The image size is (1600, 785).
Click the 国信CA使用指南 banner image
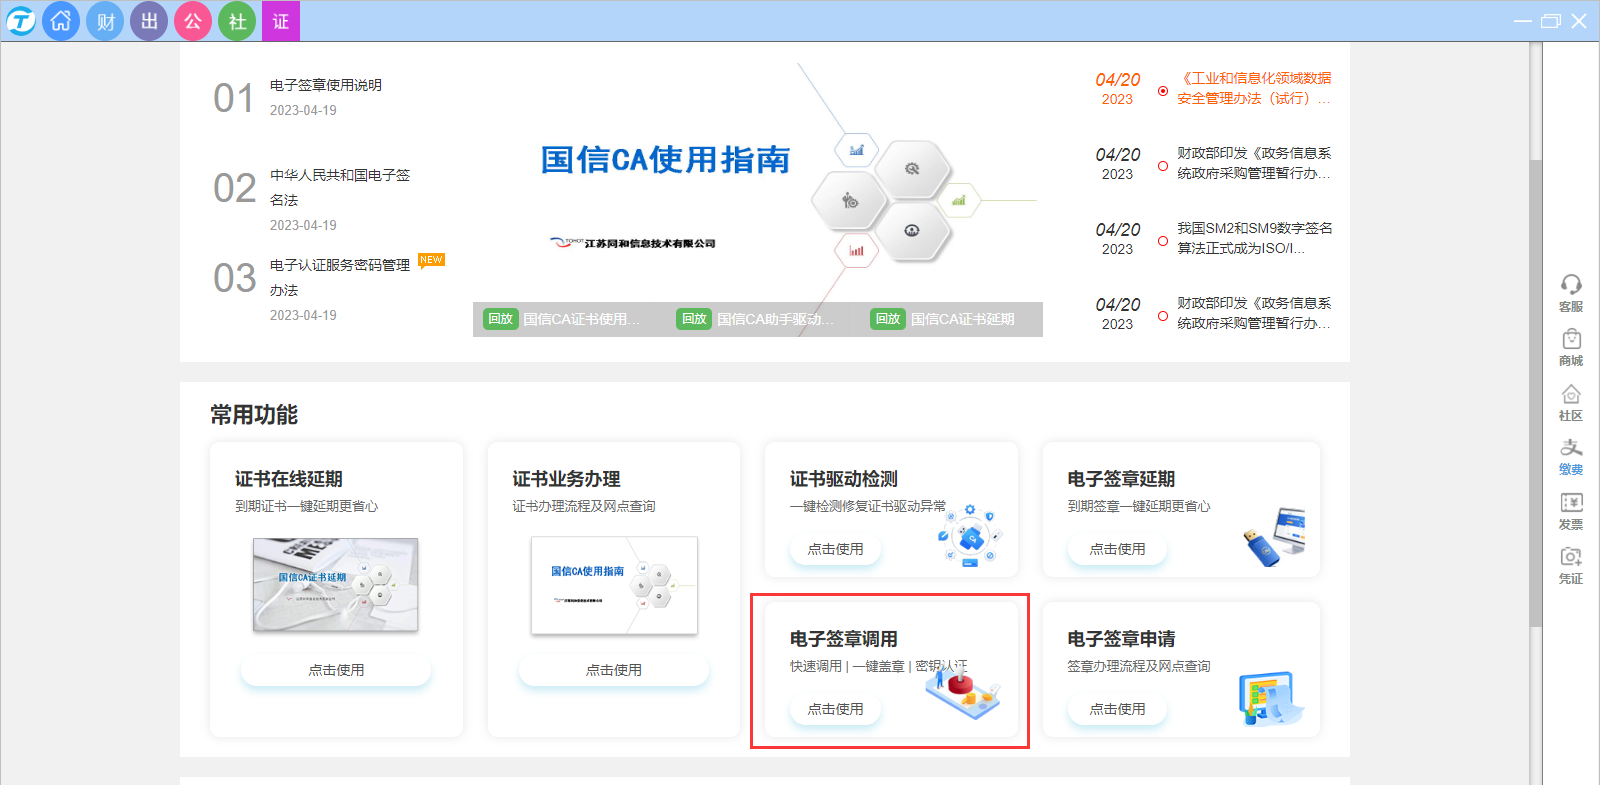tap(757, 190)
